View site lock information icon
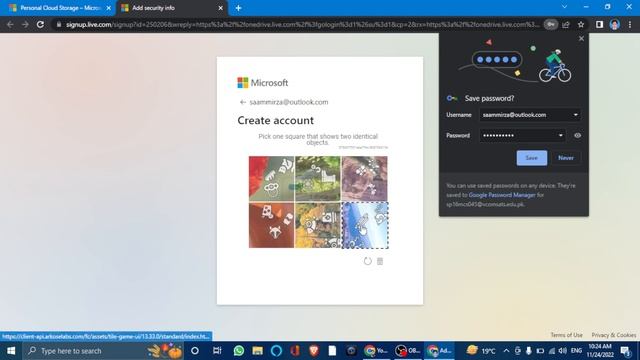The height and width of the screenshot is (360, 640). click(59, 24)
